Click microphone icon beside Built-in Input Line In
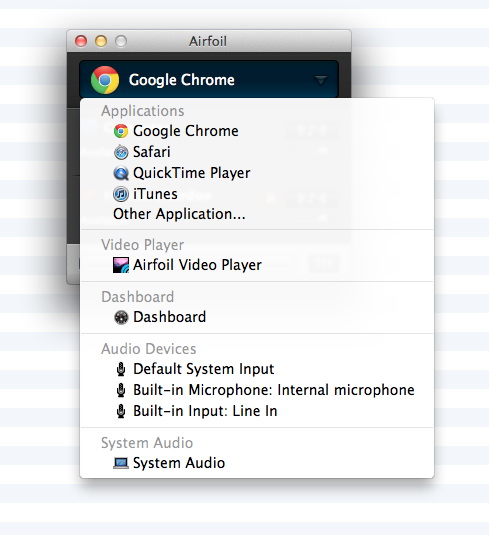Image resolution: width=489 pixels, height=535 pixels. (121, 411)
